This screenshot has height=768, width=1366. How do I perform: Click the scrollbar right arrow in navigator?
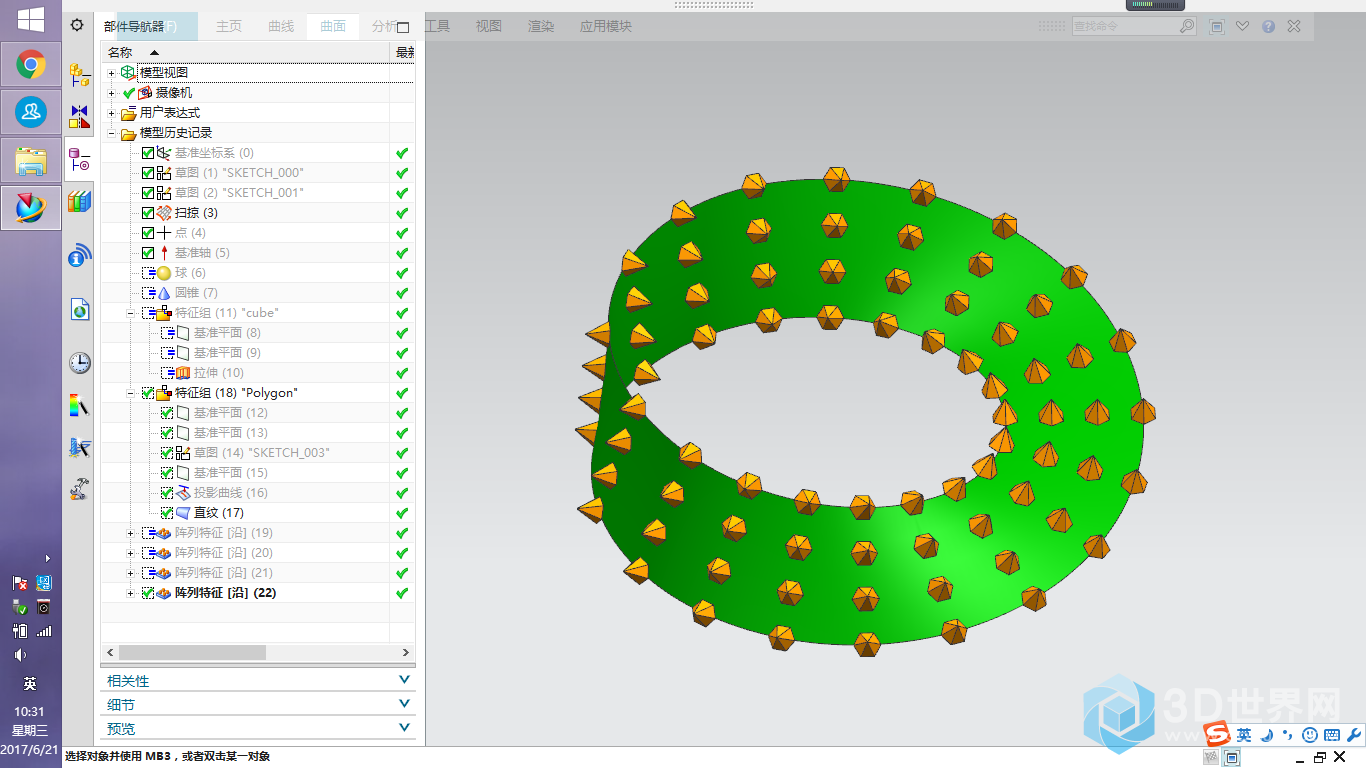408,652
